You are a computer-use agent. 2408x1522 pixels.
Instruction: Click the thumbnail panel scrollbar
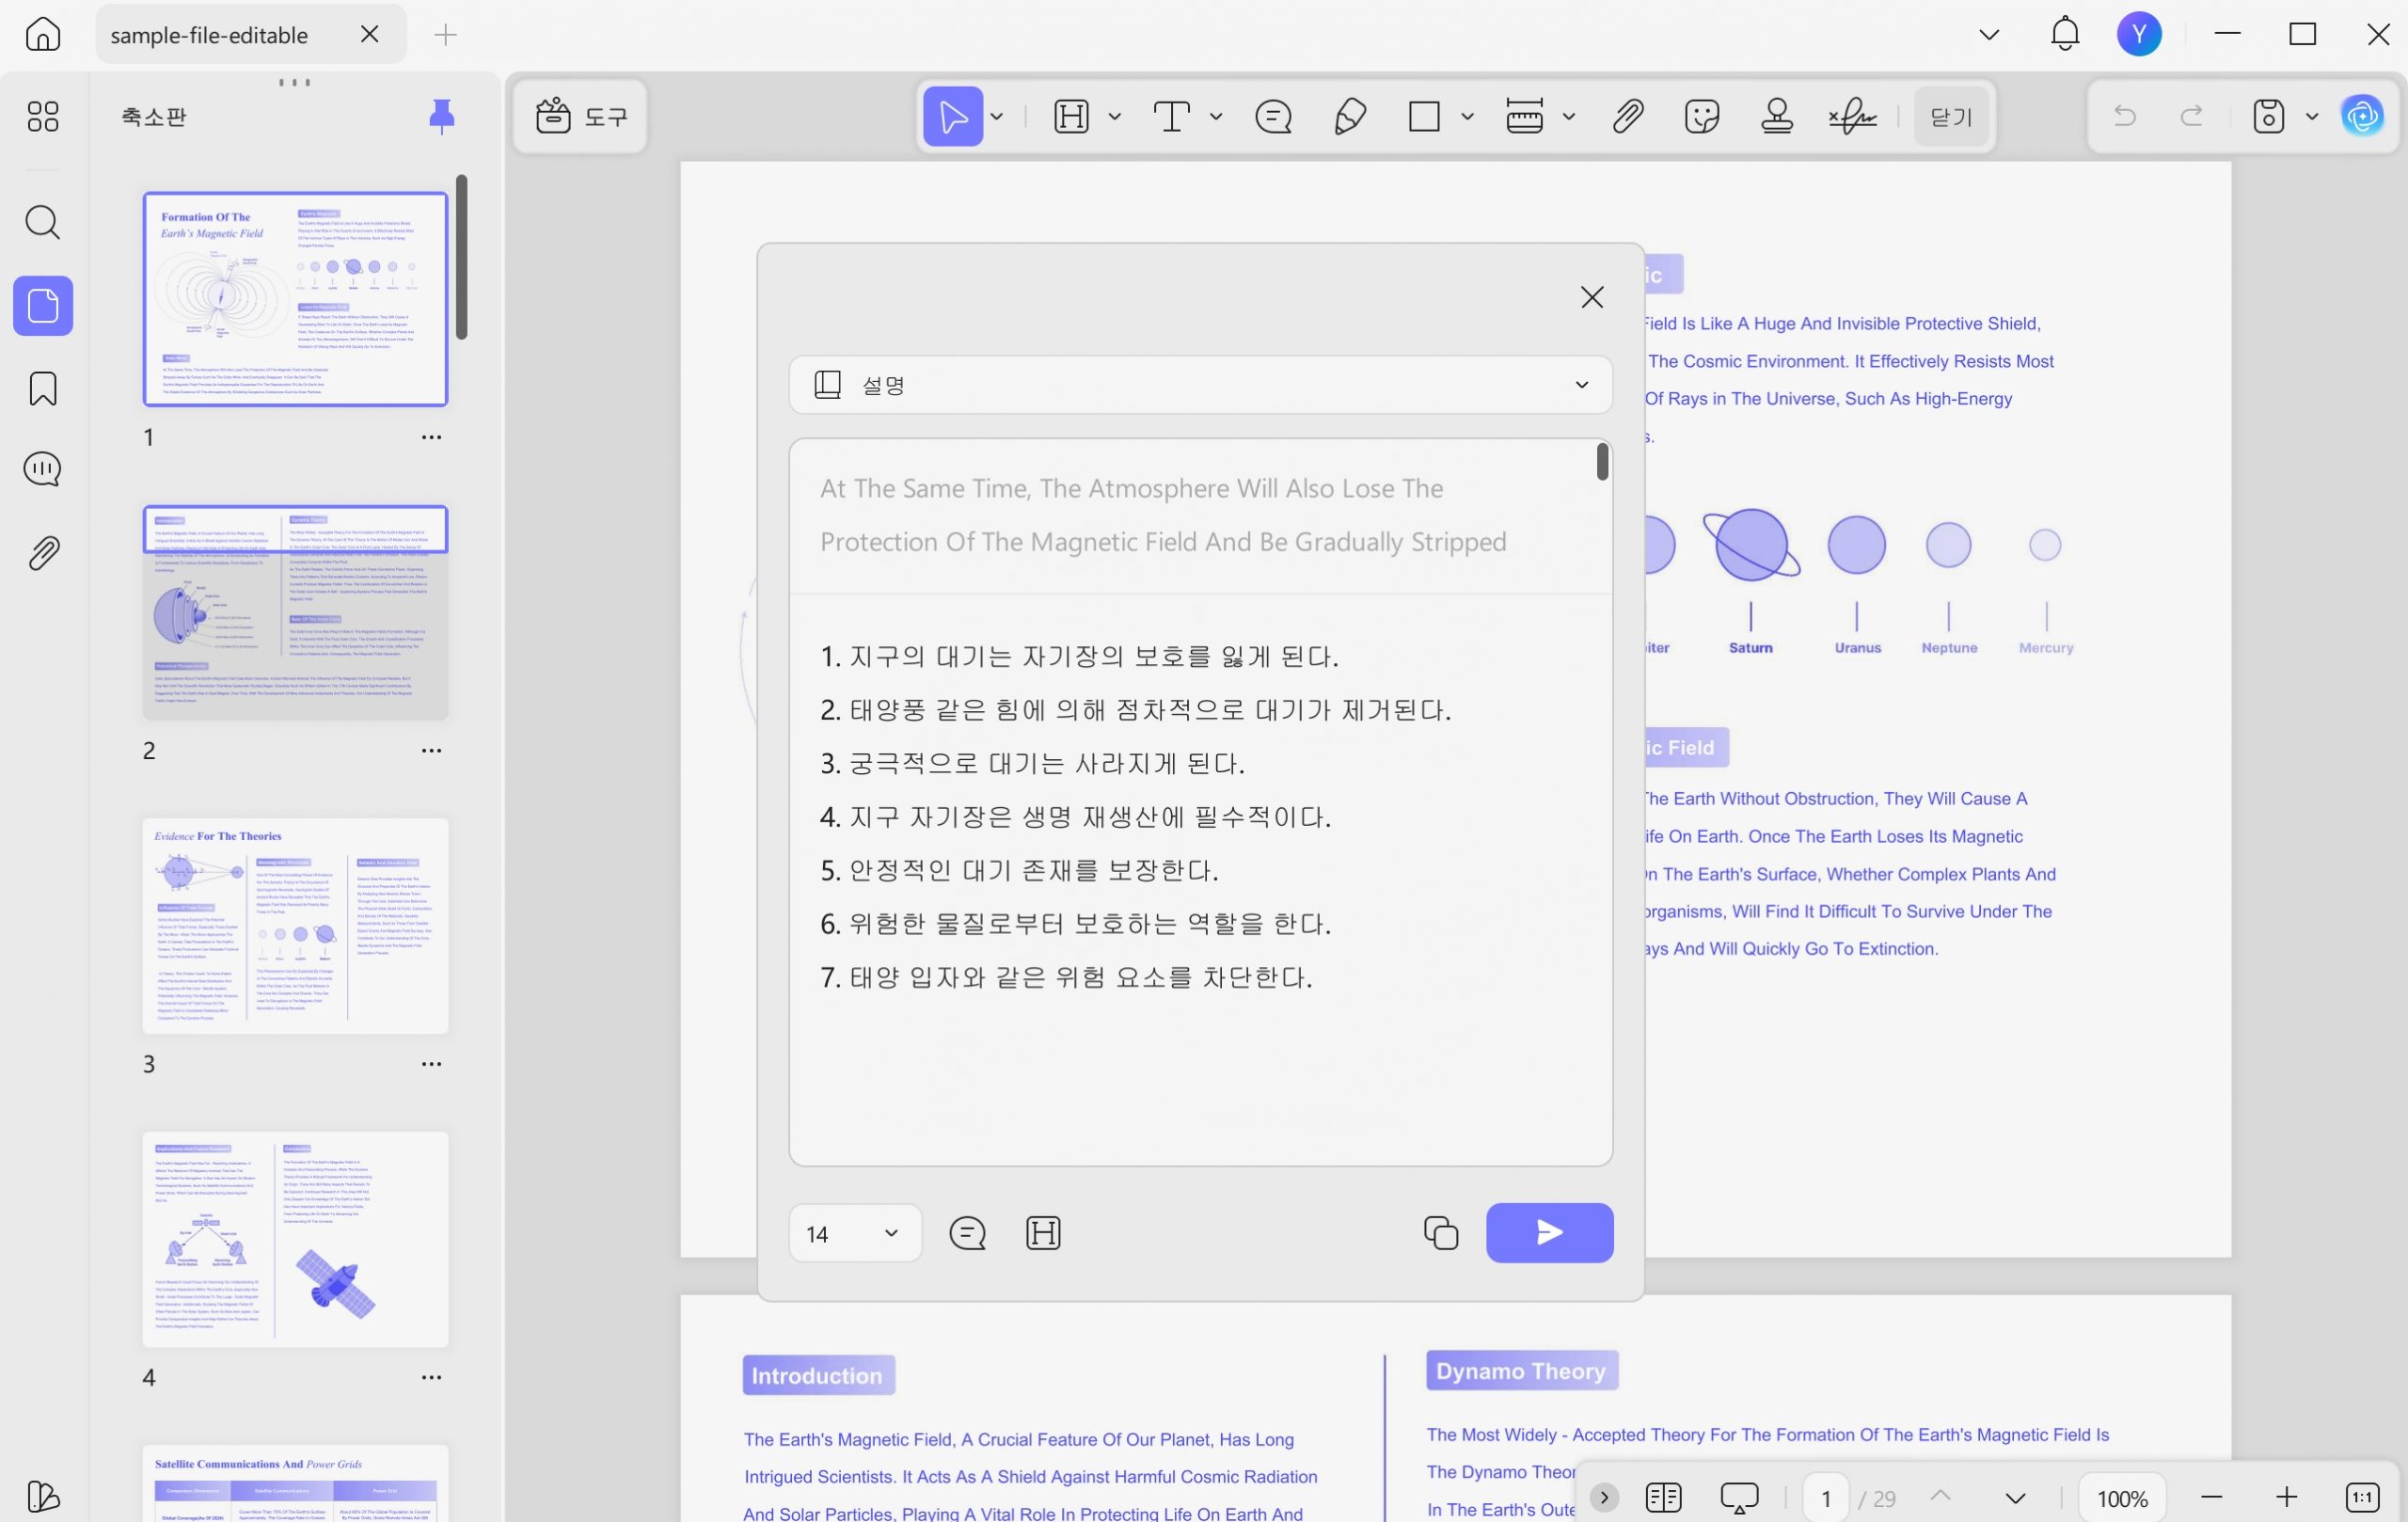click(x=462, y=257)
